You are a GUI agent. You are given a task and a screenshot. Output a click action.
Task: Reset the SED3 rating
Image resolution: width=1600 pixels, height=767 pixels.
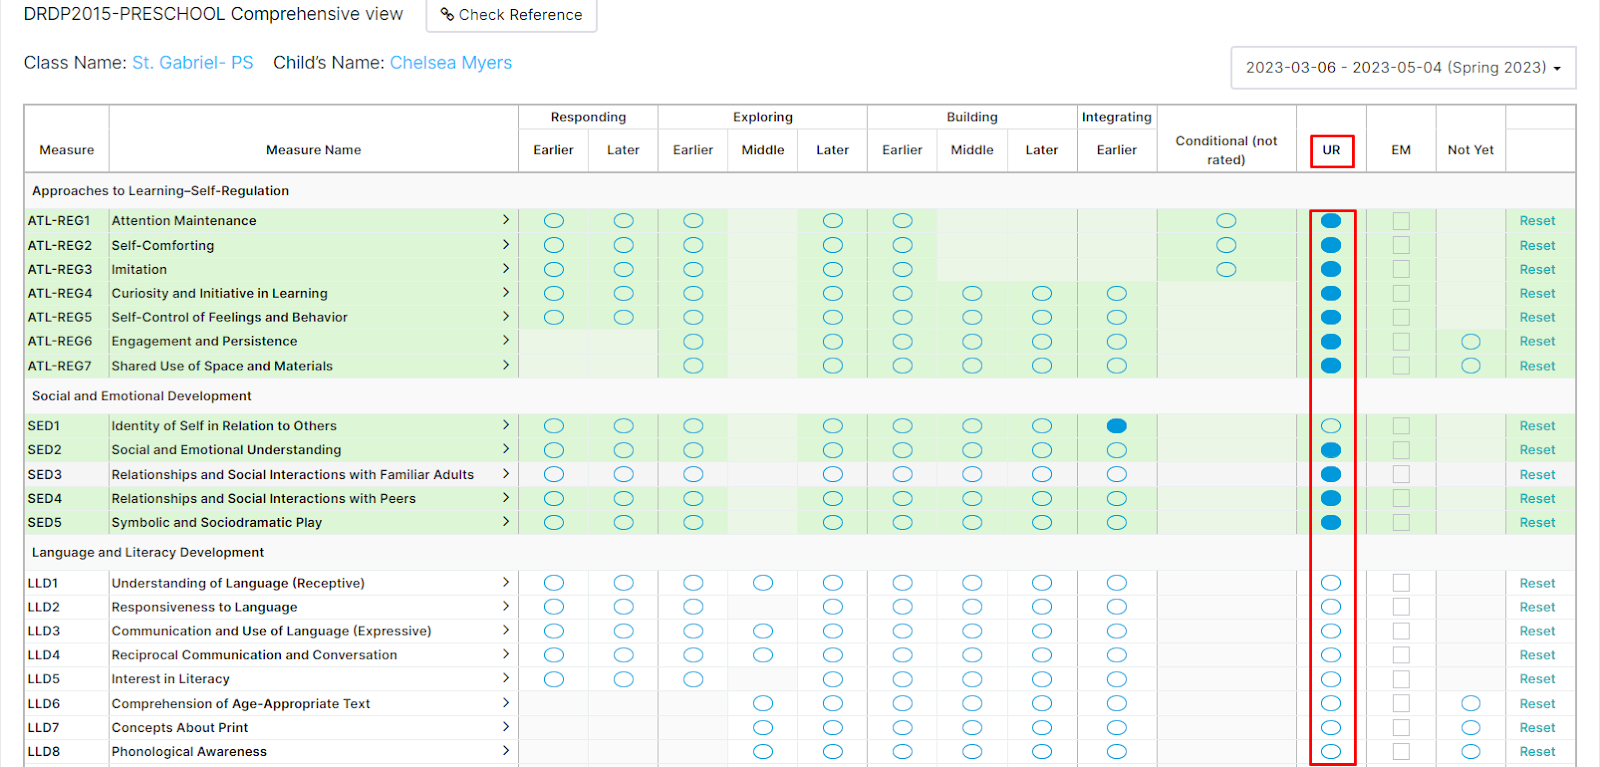tap(1537, 474)
